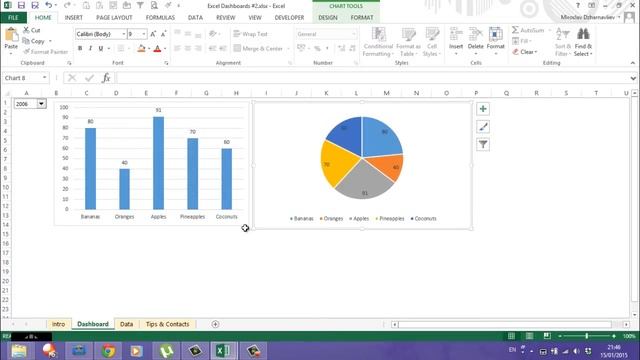Image resolution: width=640 pixels, height=360 pixels.
Task: Click the Save icon in the quick access toolbar
Action: pos(21,6)
